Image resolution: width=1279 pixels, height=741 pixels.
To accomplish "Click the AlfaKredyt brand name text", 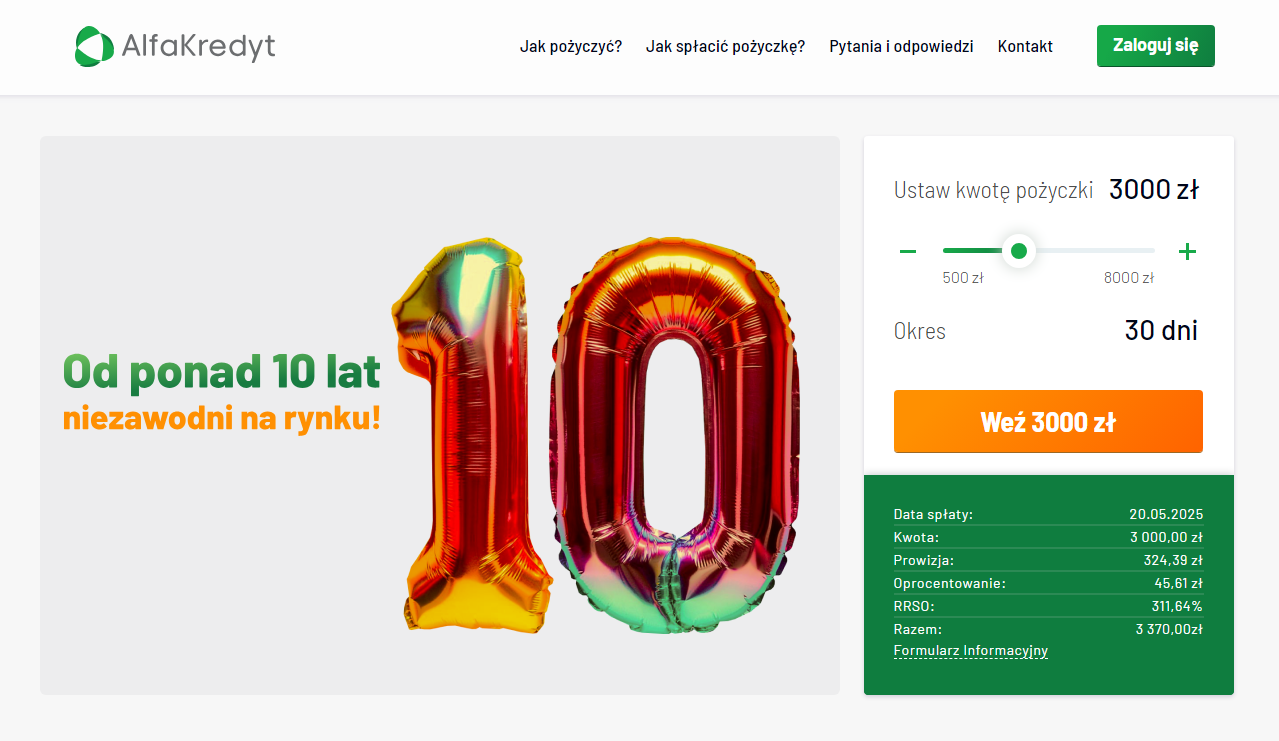I will point(198,46).
